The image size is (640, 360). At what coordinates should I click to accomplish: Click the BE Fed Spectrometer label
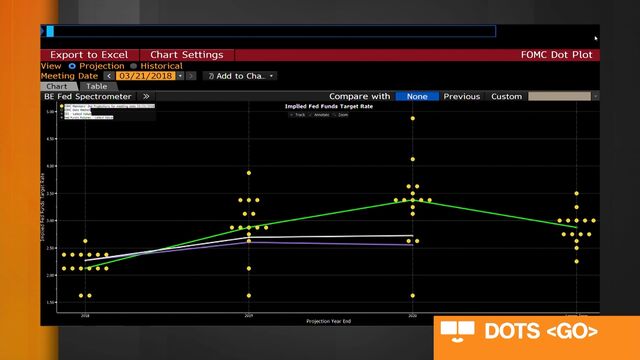click(x=88, y=96)
